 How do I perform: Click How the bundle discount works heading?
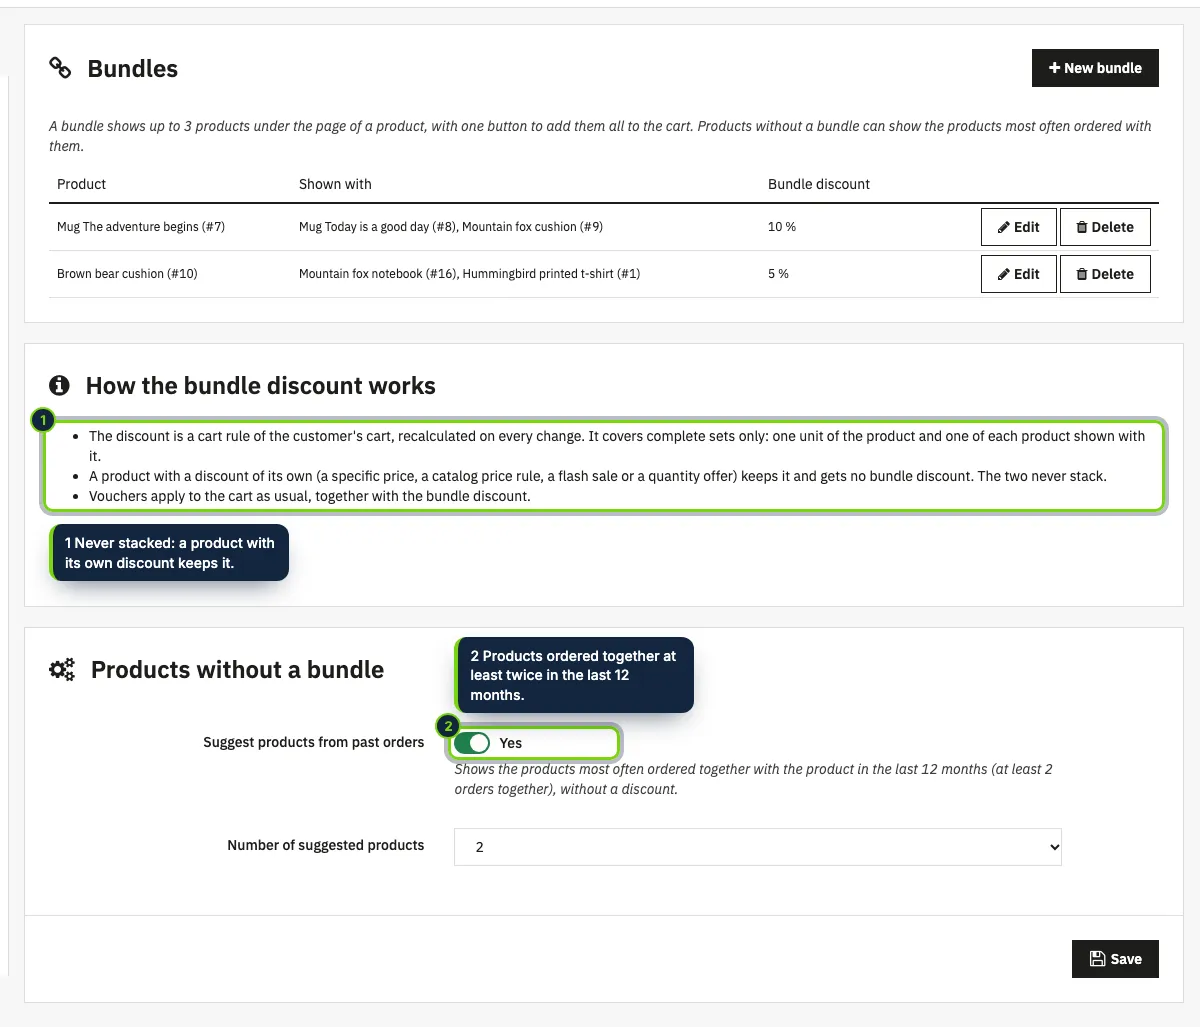261,386
